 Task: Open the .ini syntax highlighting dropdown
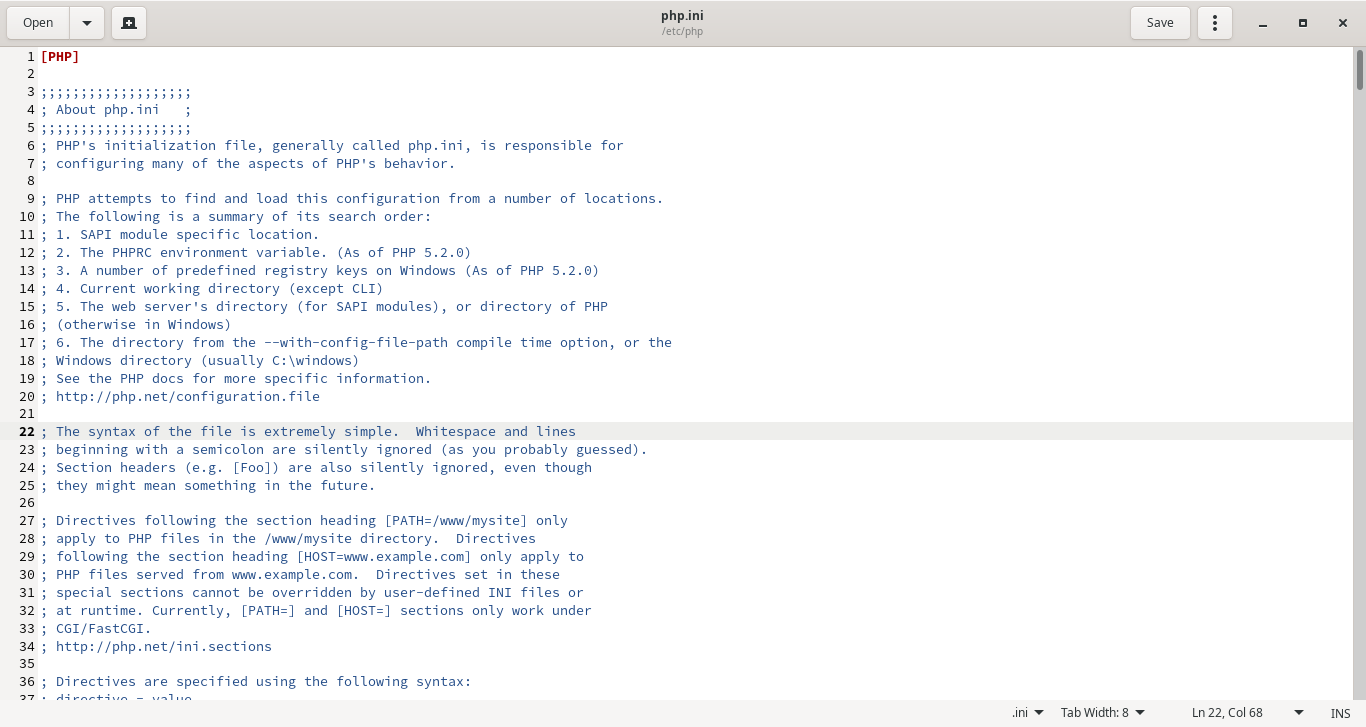pos(1027,712)
